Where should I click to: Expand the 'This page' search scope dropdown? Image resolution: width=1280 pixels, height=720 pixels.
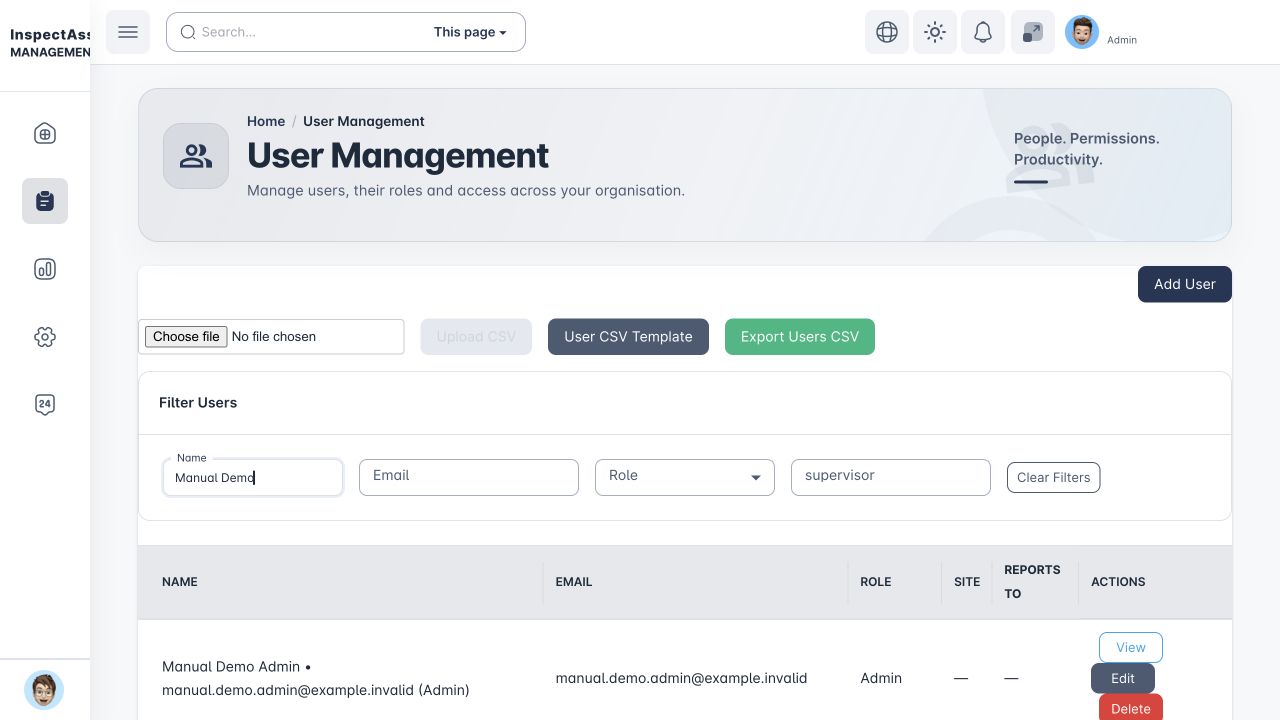[x=470, y=32]
